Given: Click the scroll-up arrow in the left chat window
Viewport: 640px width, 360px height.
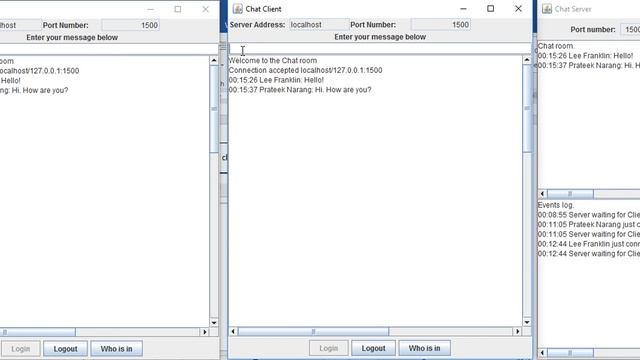Looking at the screenshot, I should (214, 61).
